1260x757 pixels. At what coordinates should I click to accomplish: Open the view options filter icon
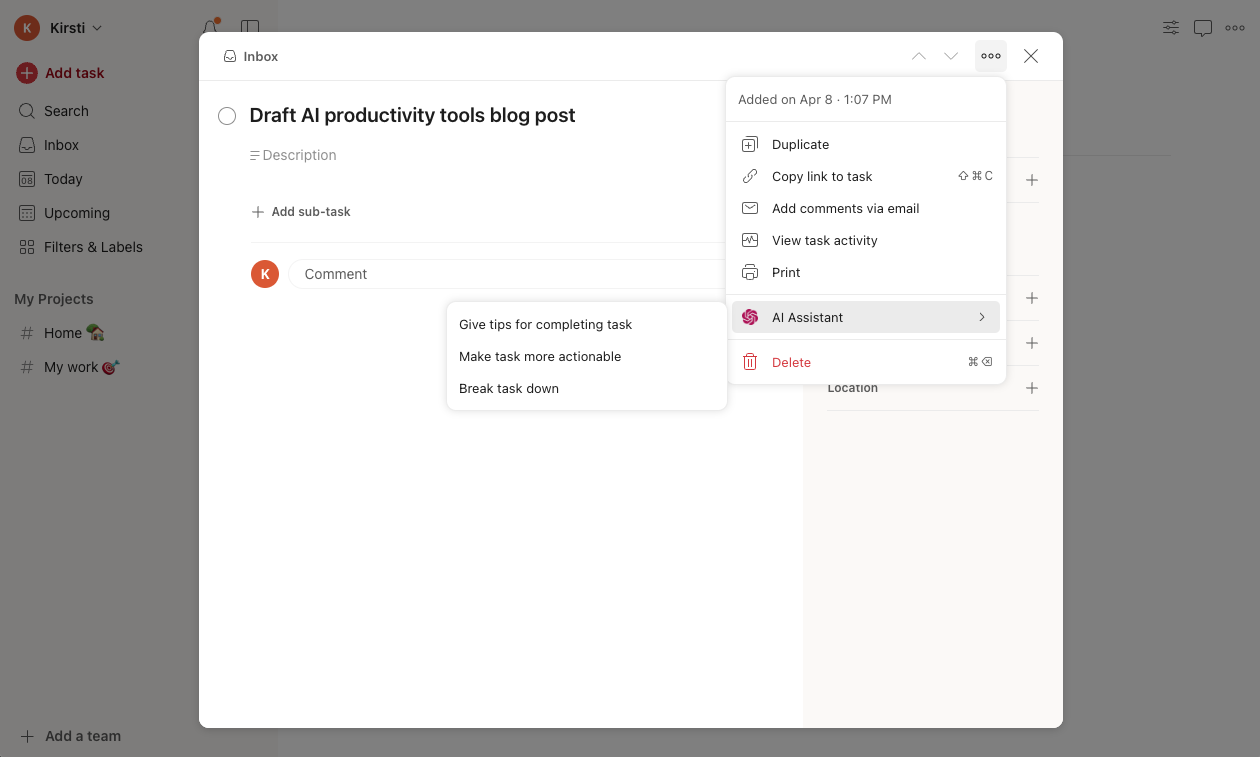(x=1170, y=27)
